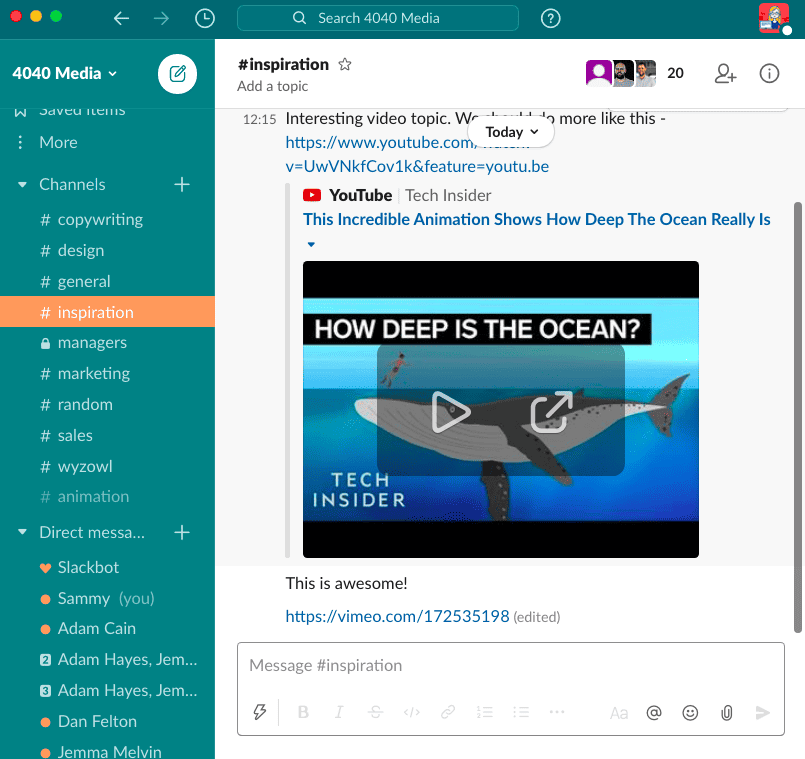Click the compose new message icon
The image size is (805, 759).
(178, 73)
